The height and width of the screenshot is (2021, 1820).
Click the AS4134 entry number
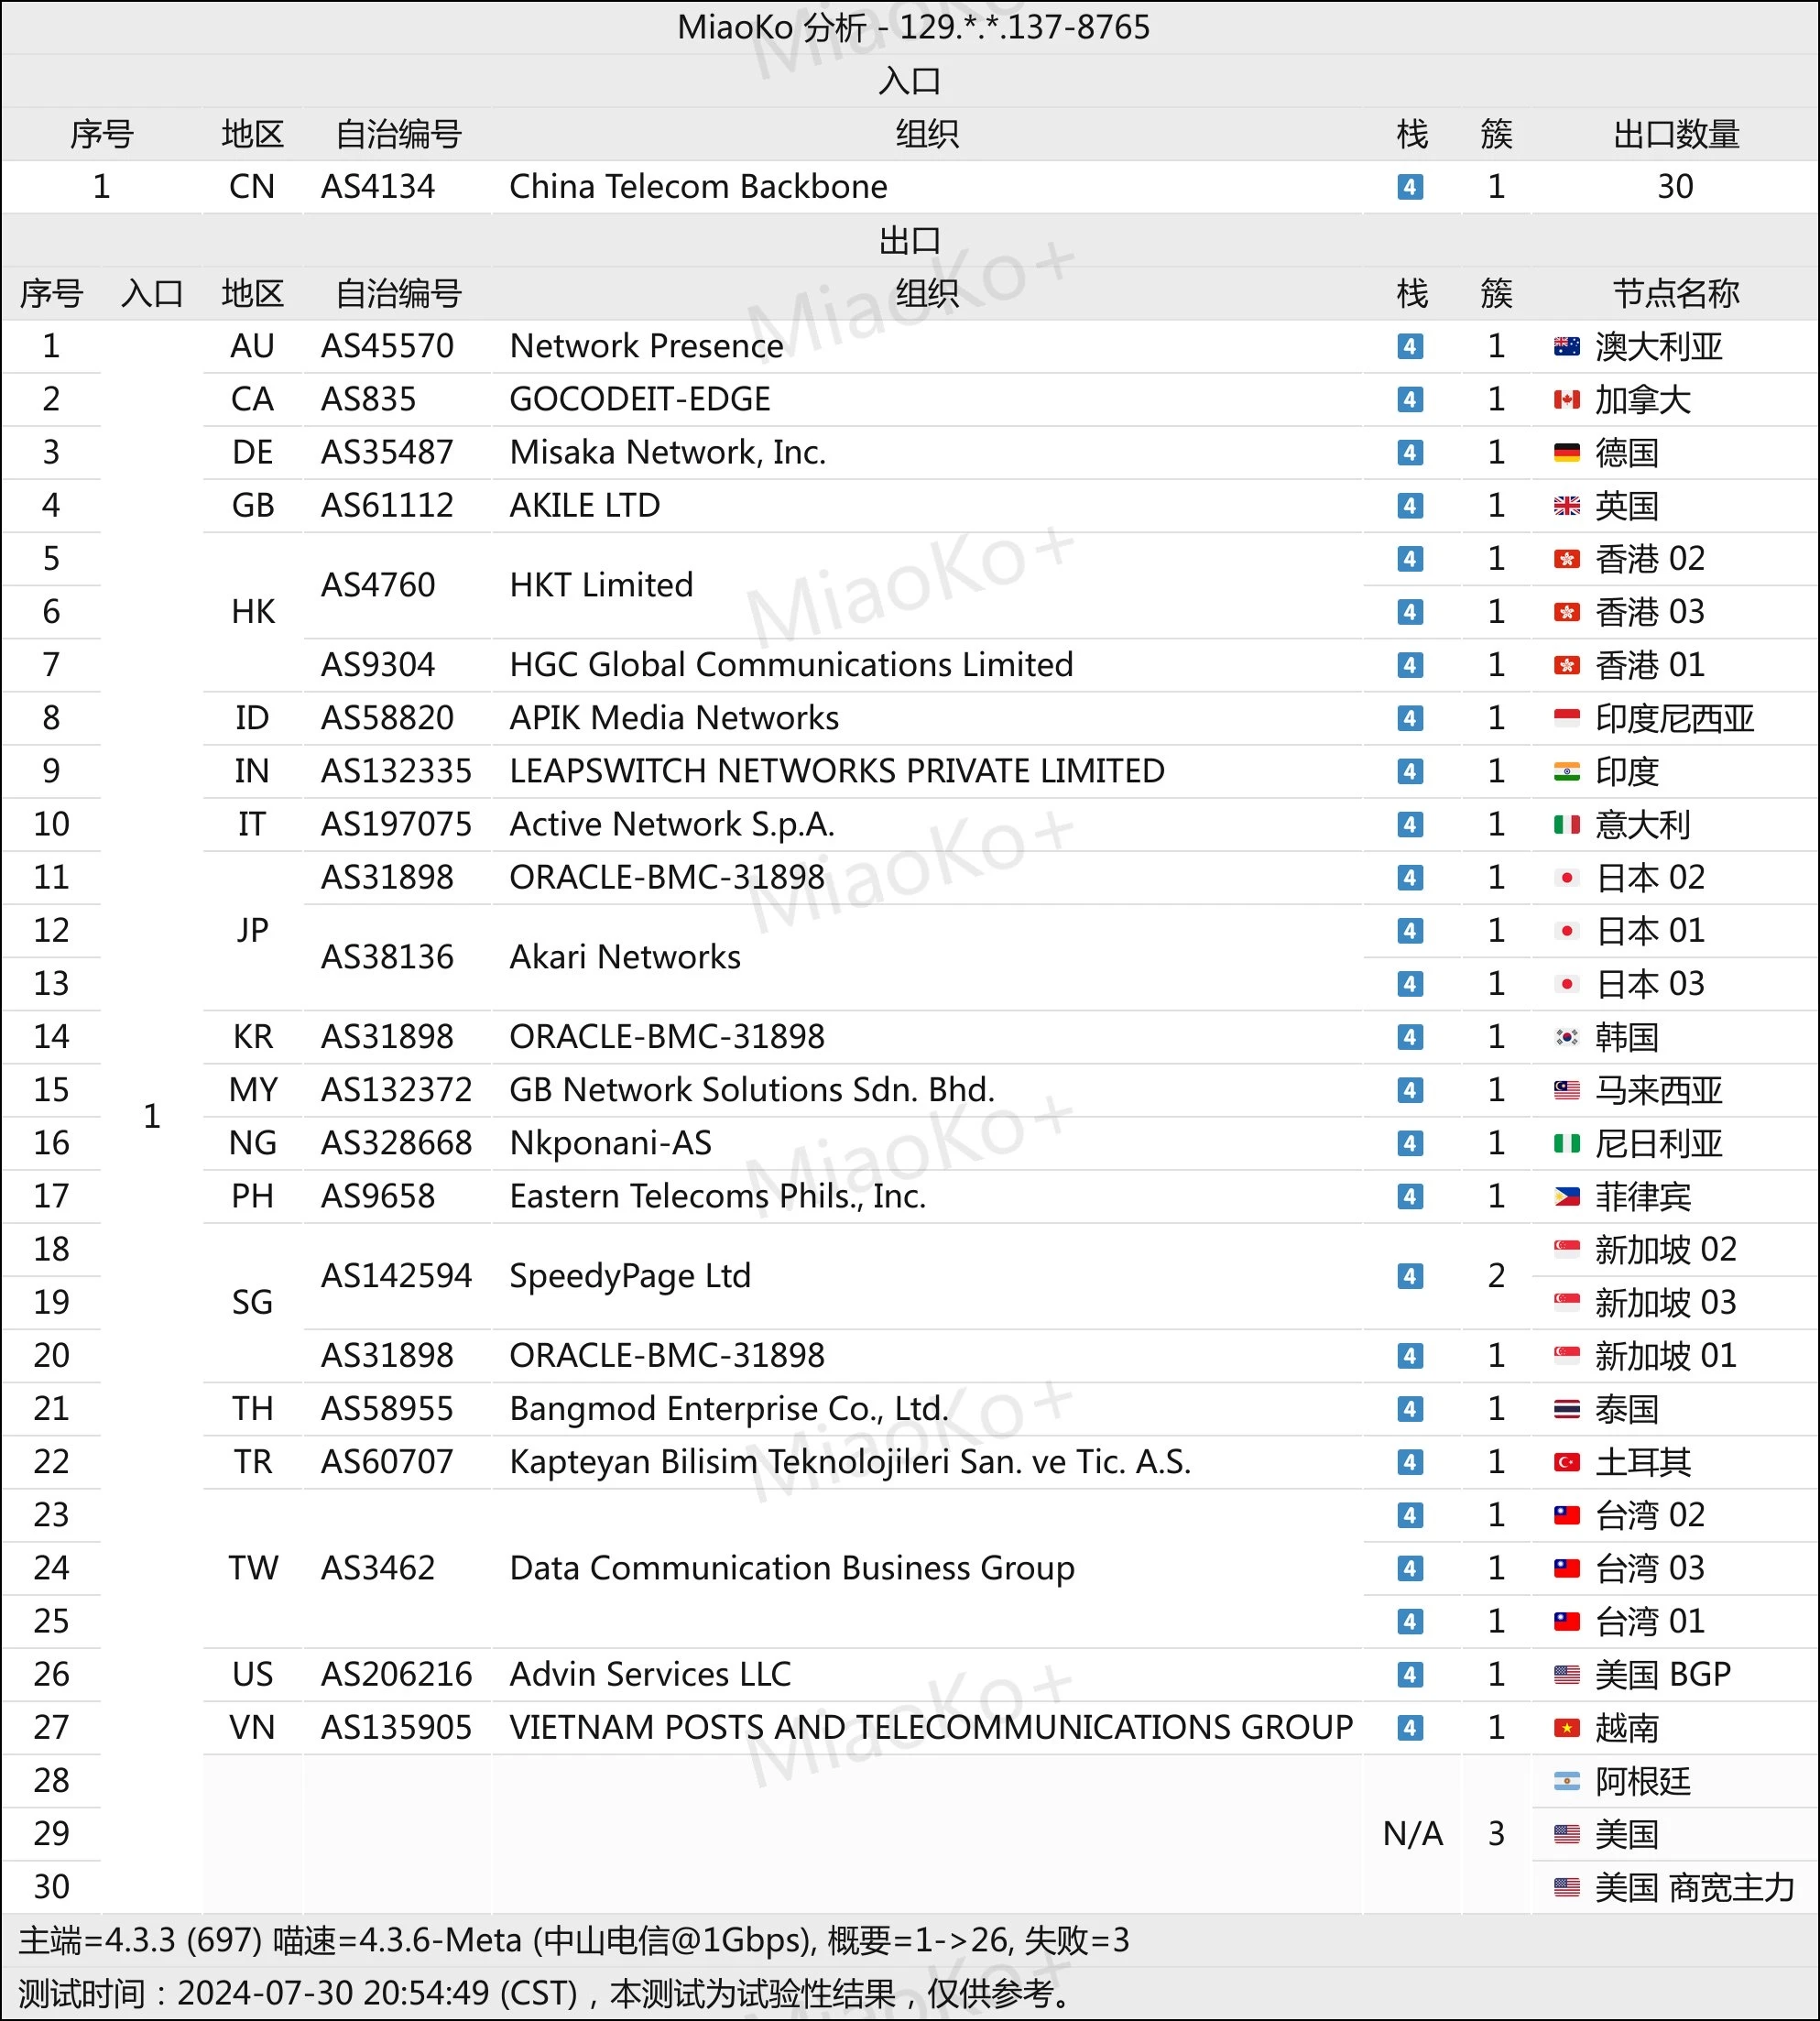[x=378, y=187]
